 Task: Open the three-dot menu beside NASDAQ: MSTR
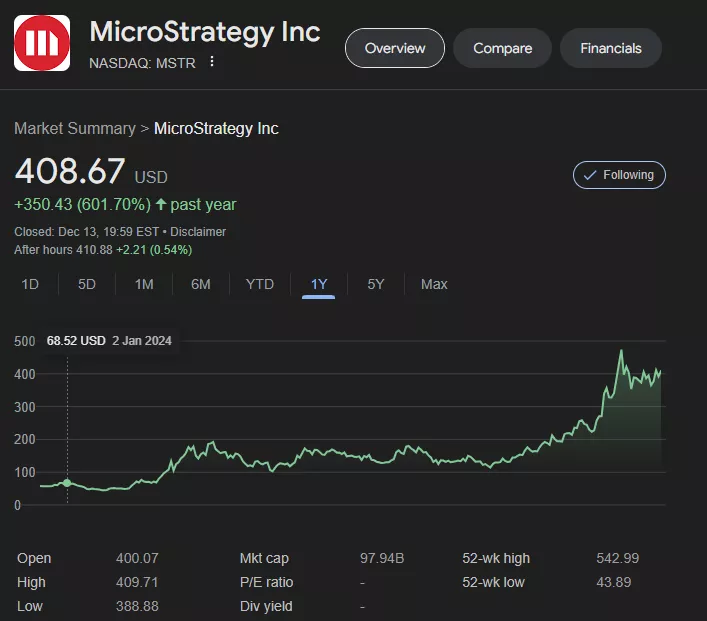tap(212, 61)
